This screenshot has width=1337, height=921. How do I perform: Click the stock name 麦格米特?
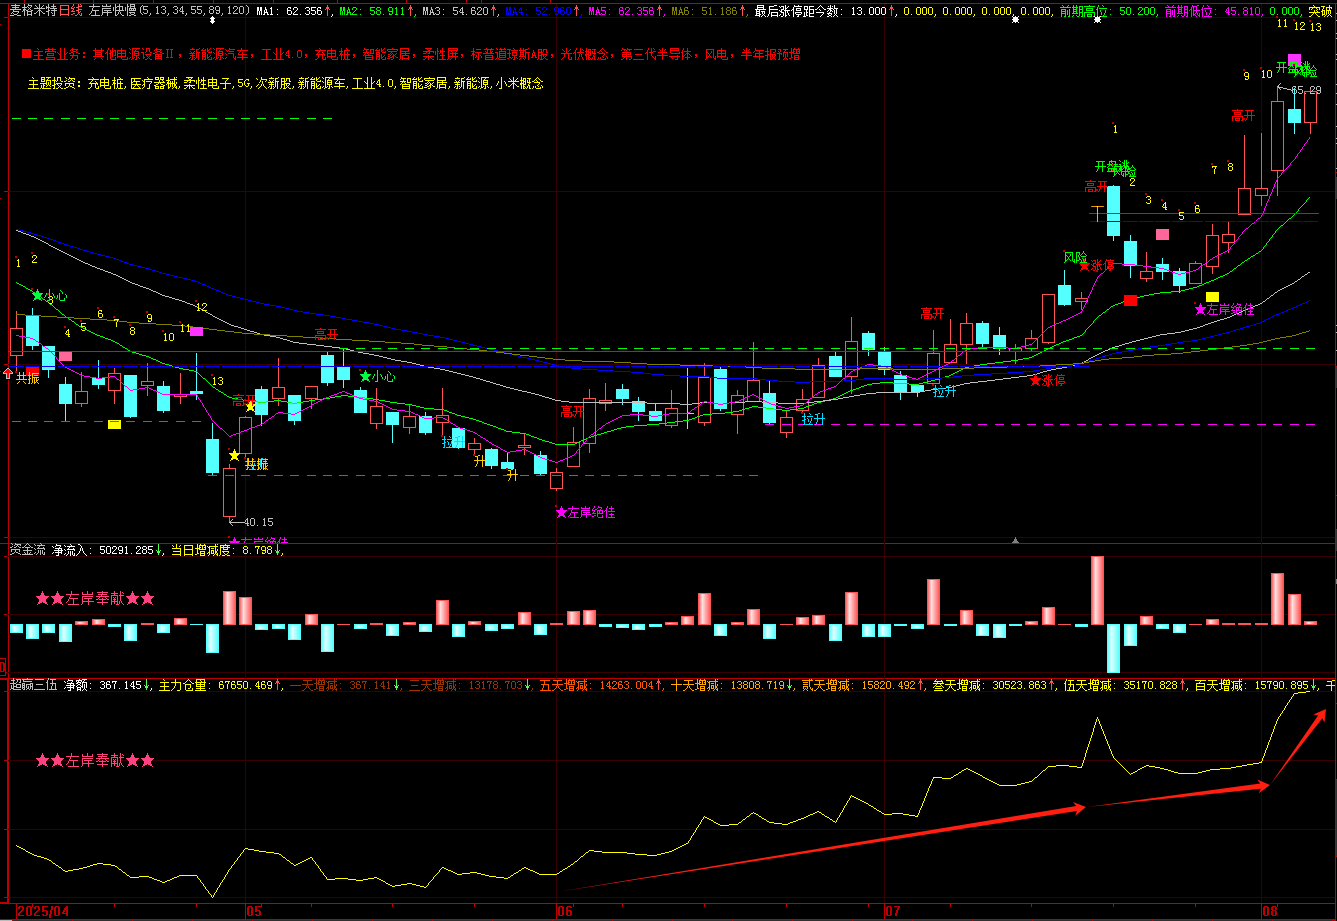click(x=33, y=11)
